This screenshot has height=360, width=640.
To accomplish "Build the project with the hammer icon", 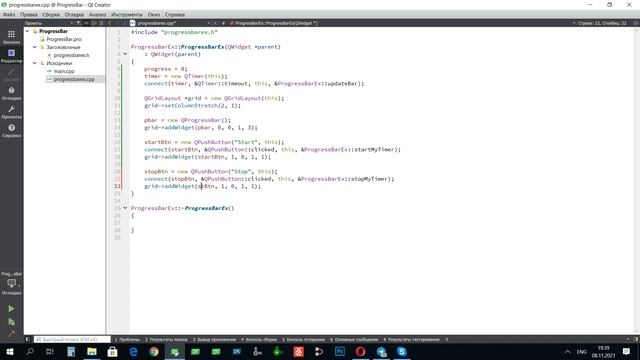I will pyautogui.click(x=11, y=333).
